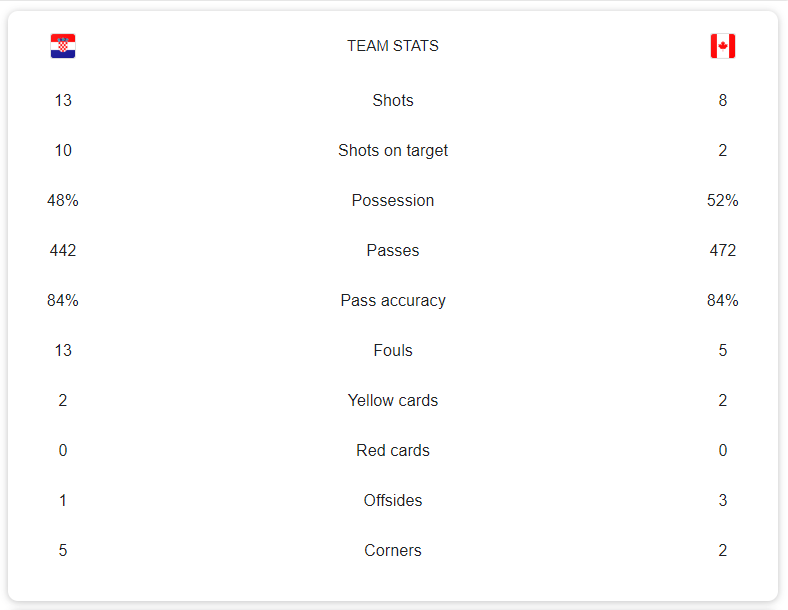Screen dimensions: 788x610
Task: Click the Shots stat label
Action: (x=393, y=100)
